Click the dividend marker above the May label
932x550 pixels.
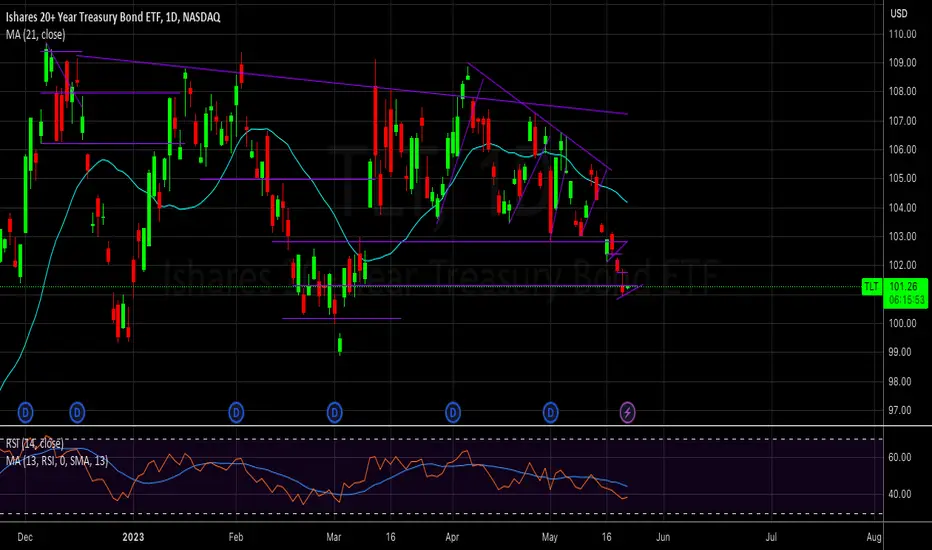550,412
